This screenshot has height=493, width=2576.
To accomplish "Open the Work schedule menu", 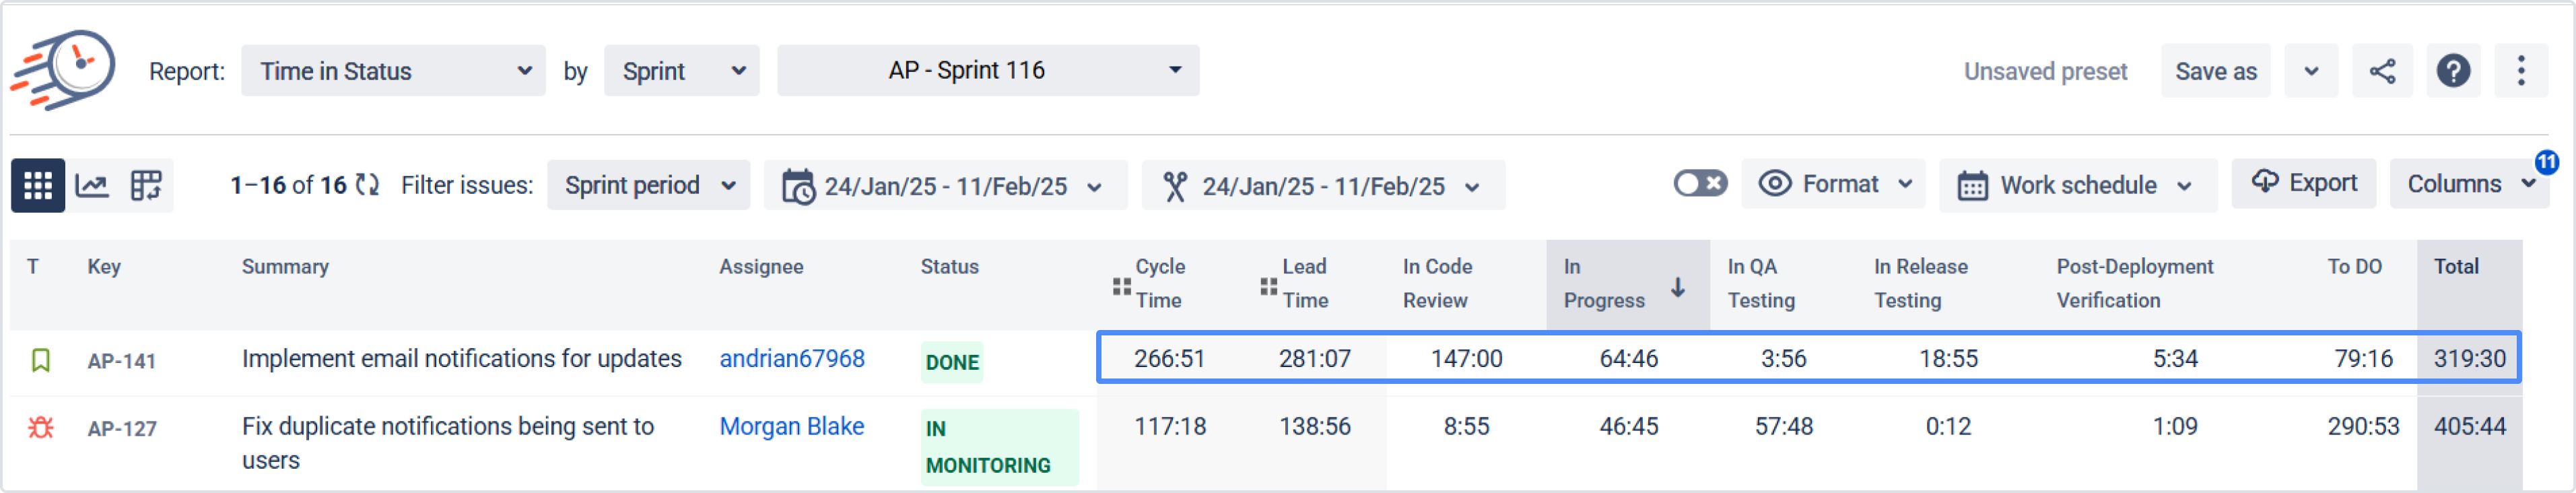I will pyautogui.click(x=2076, y=186).
